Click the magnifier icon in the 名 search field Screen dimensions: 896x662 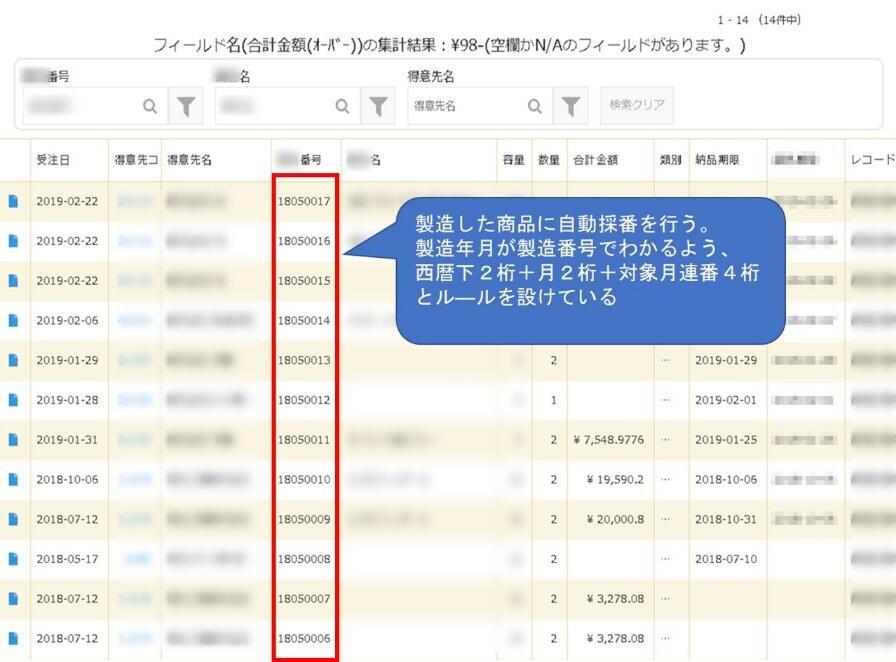tap(343, 105)
